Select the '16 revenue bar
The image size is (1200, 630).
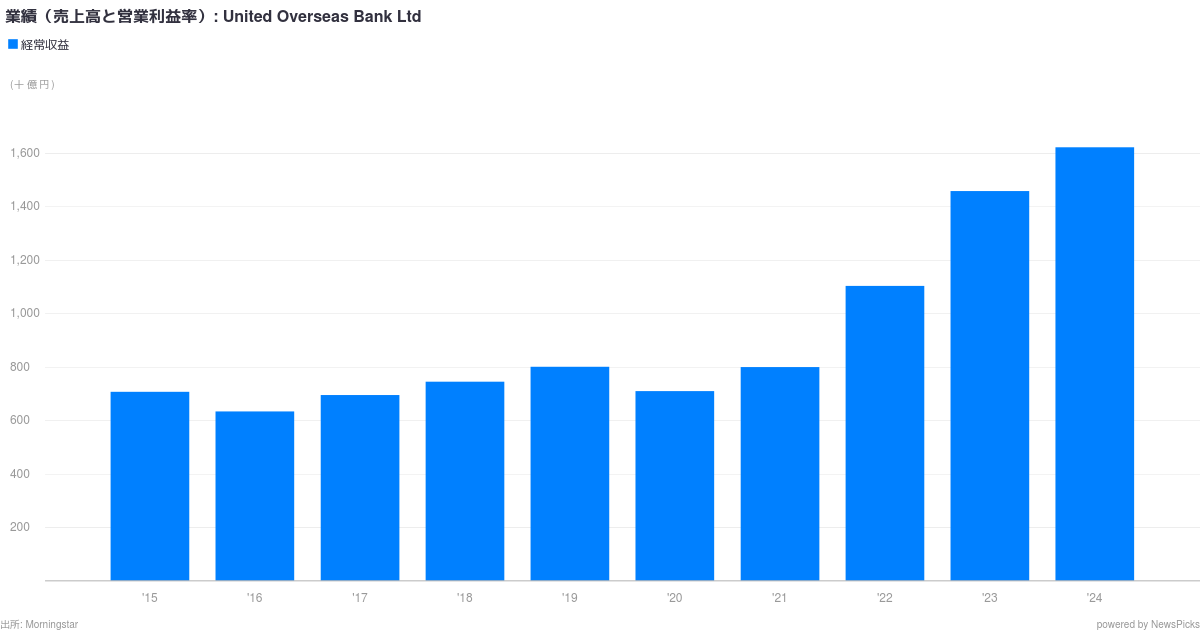255,496
